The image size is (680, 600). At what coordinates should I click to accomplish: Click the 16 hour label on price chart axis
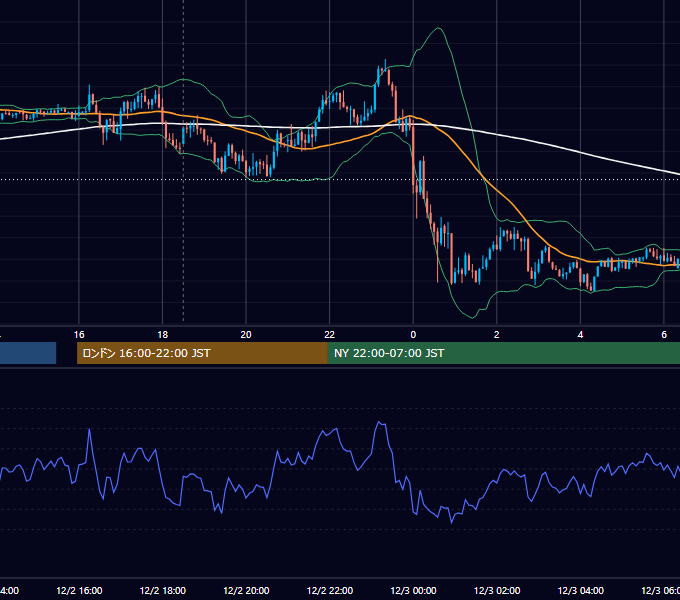coord(79,335)
